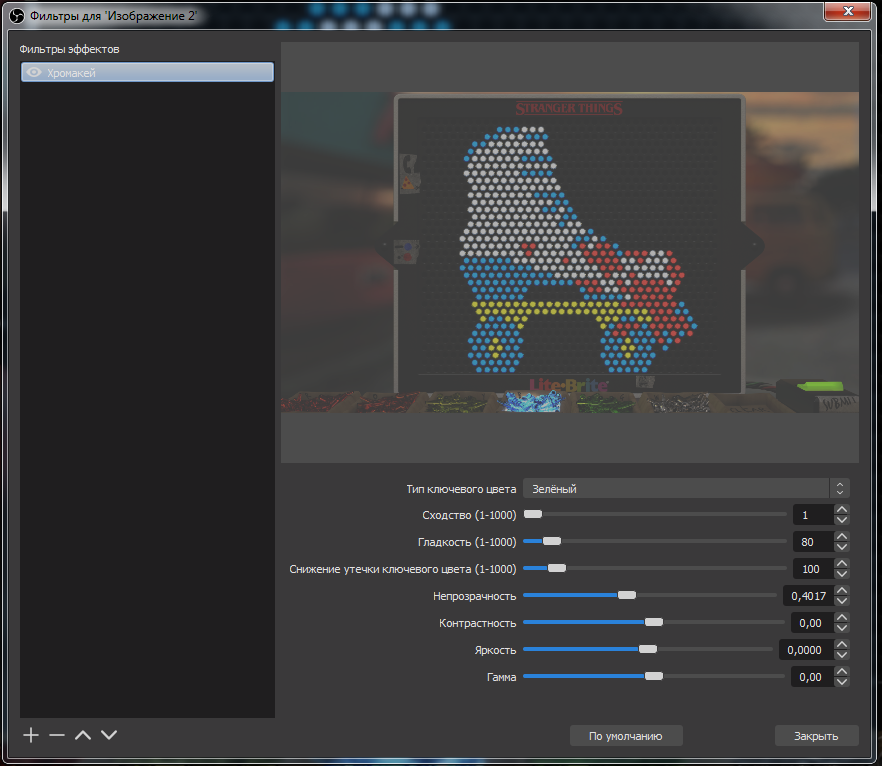
Task: Click the Закрыть button
Action: 816,736
